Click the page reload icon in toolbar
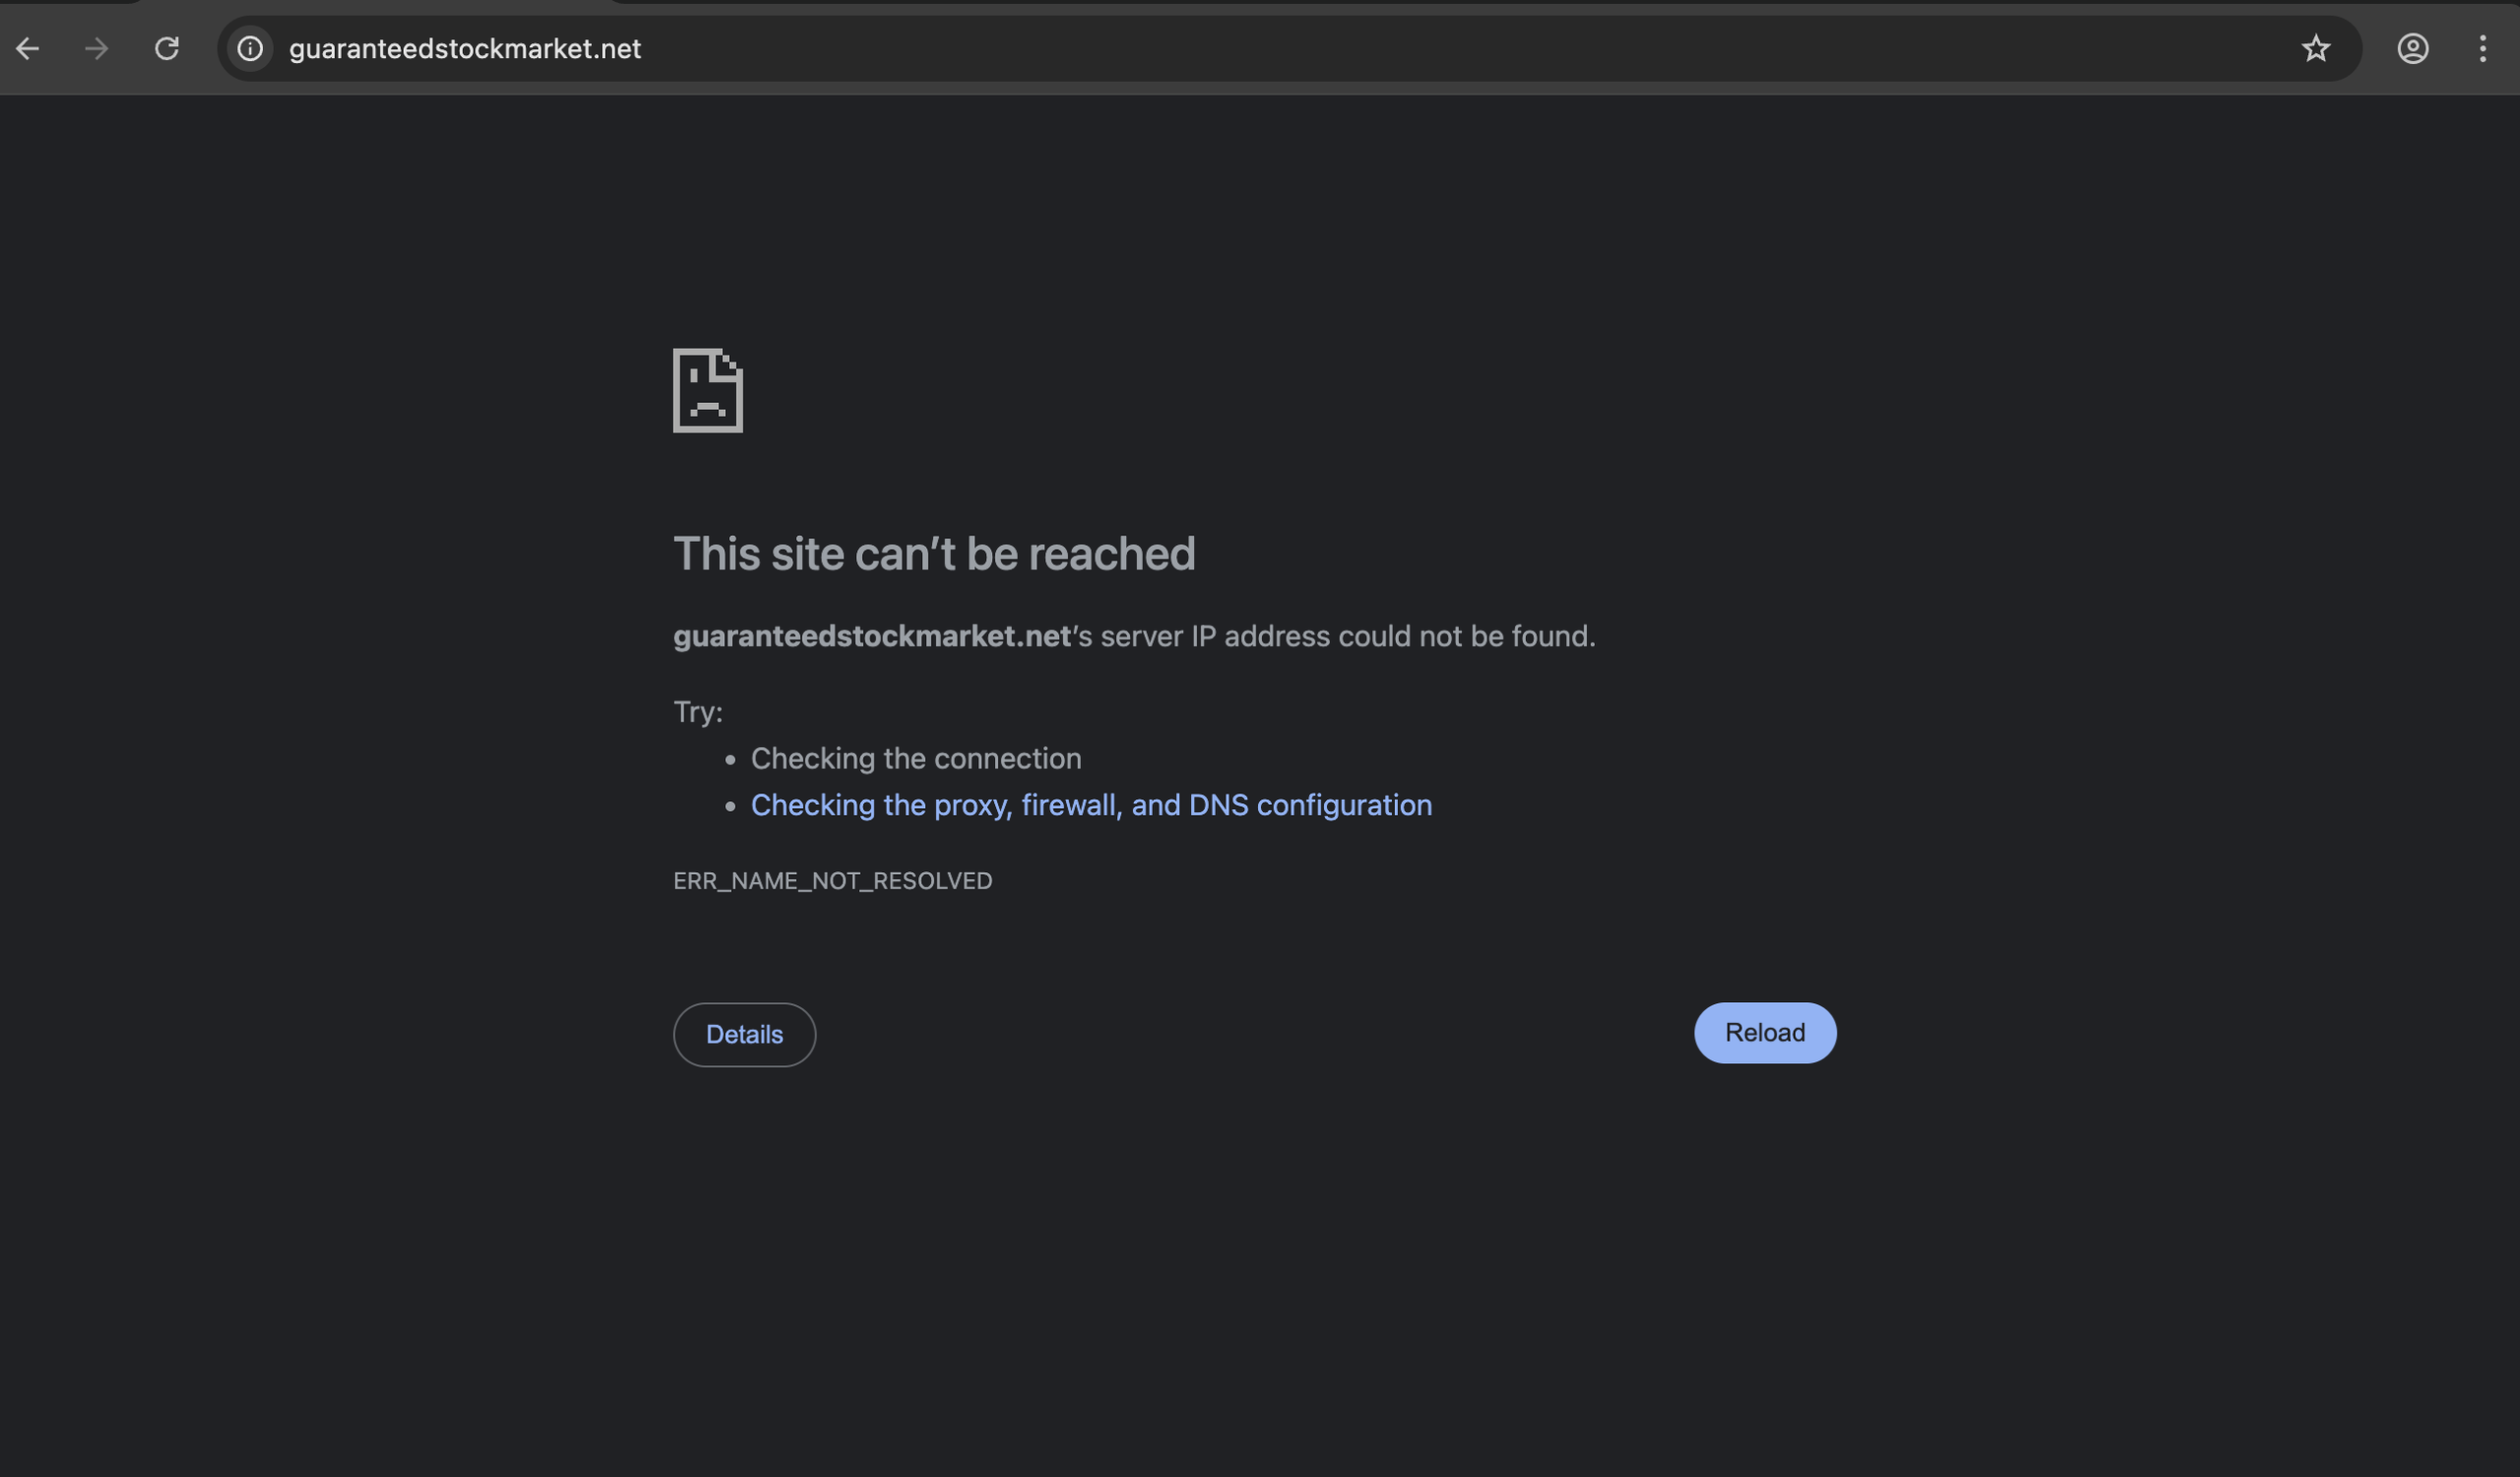This screenshot has height=1477, width=2520. [167, 48]
